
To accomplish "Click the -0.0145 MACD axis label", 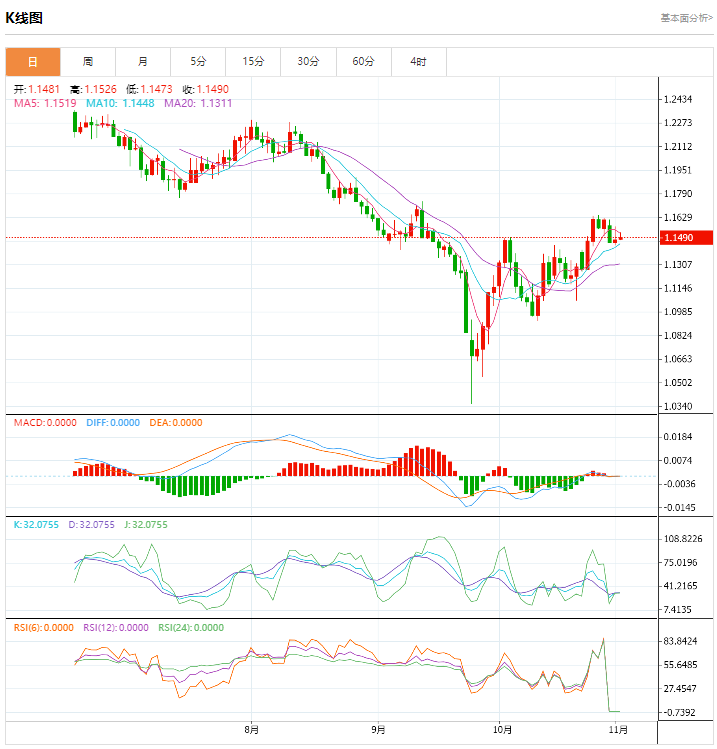I will coord(679,508).
